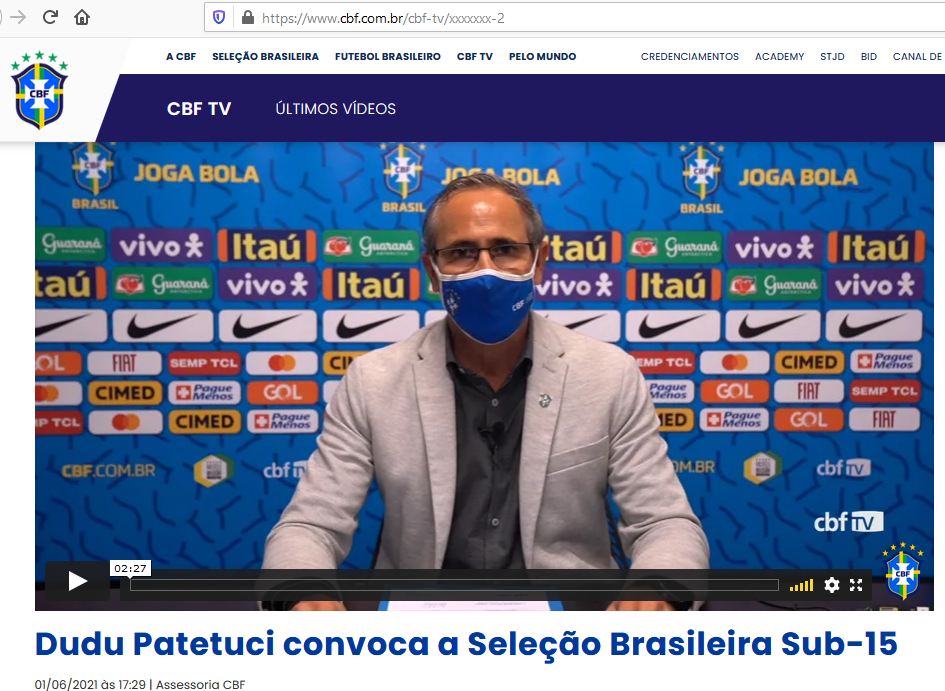Click the browser address bar URL
The height and width of the screenshot is (691, 945).
383,19
